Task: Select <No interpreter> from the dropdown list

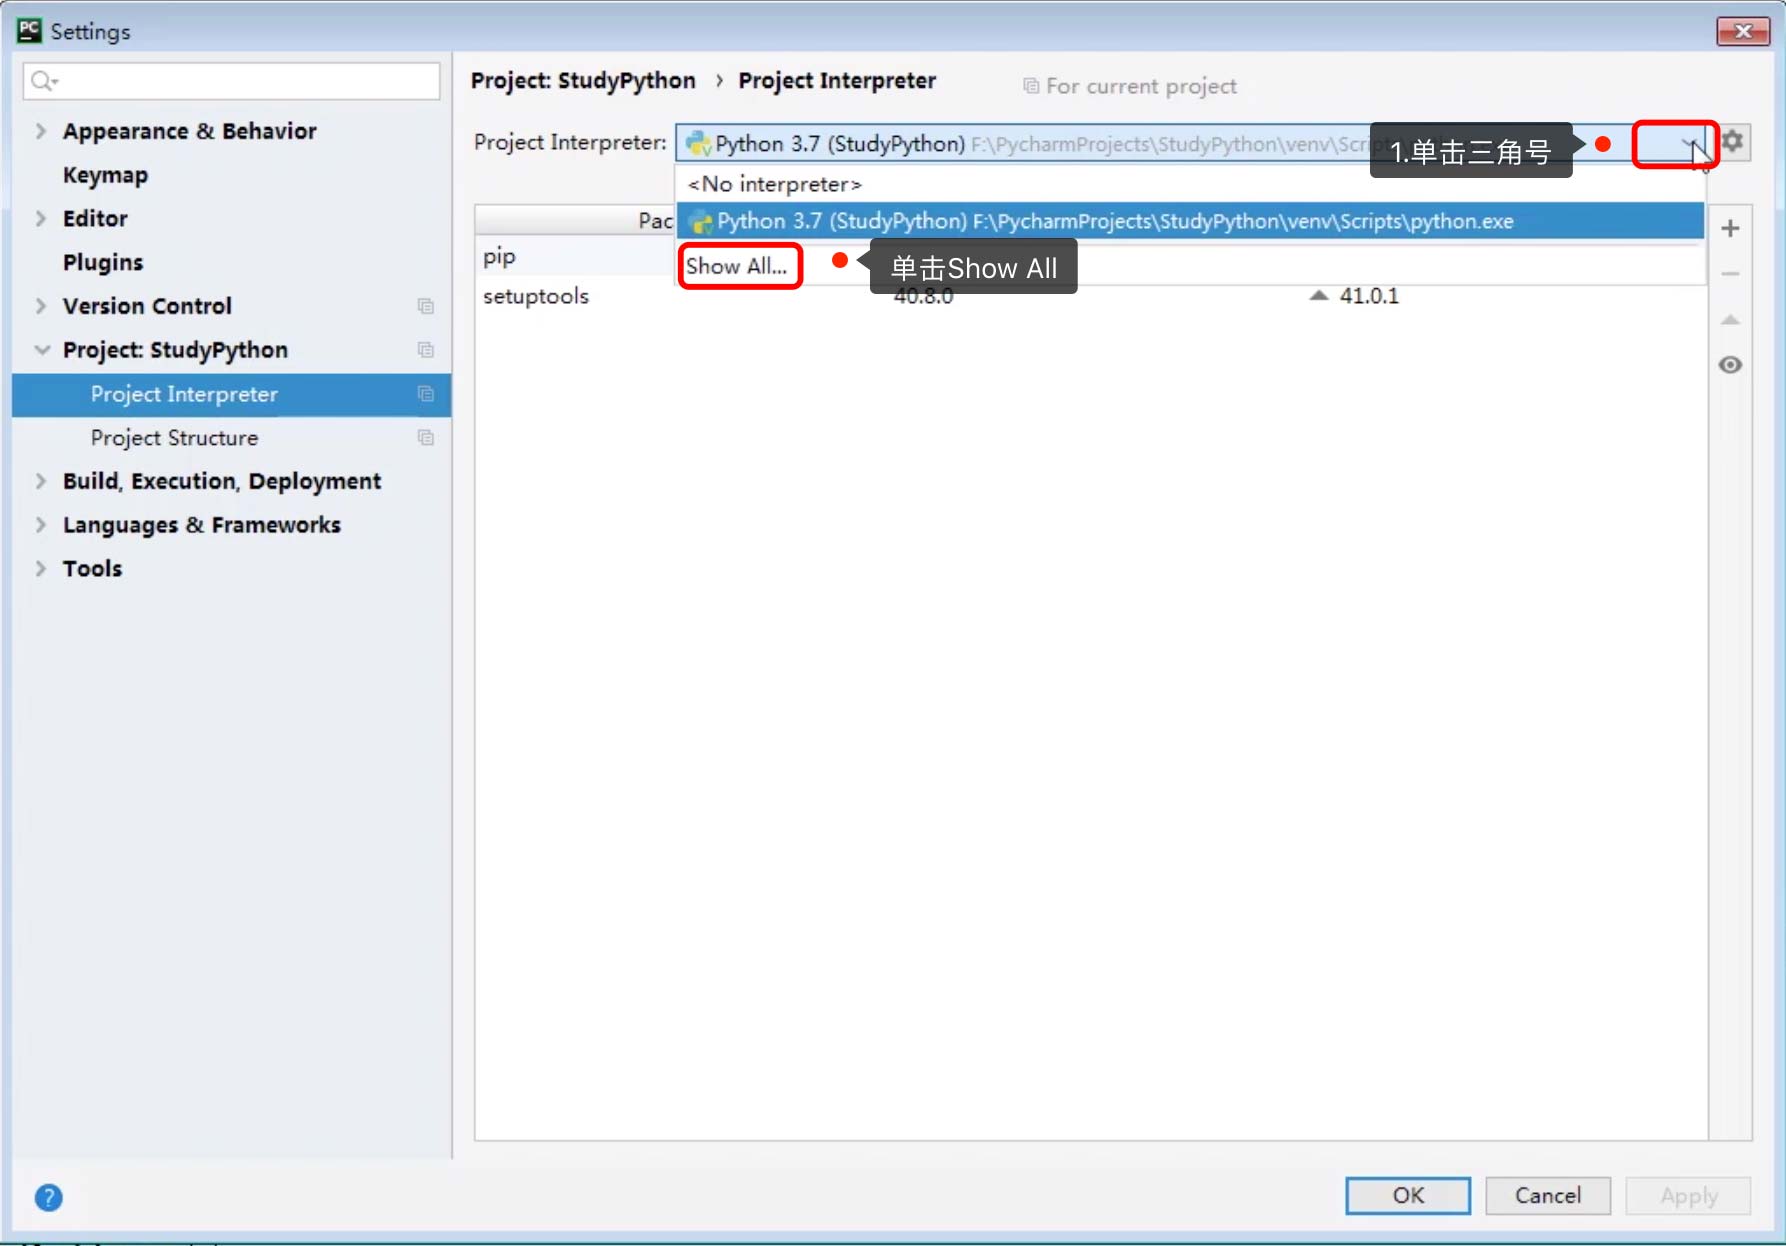Action: (774, 184)
